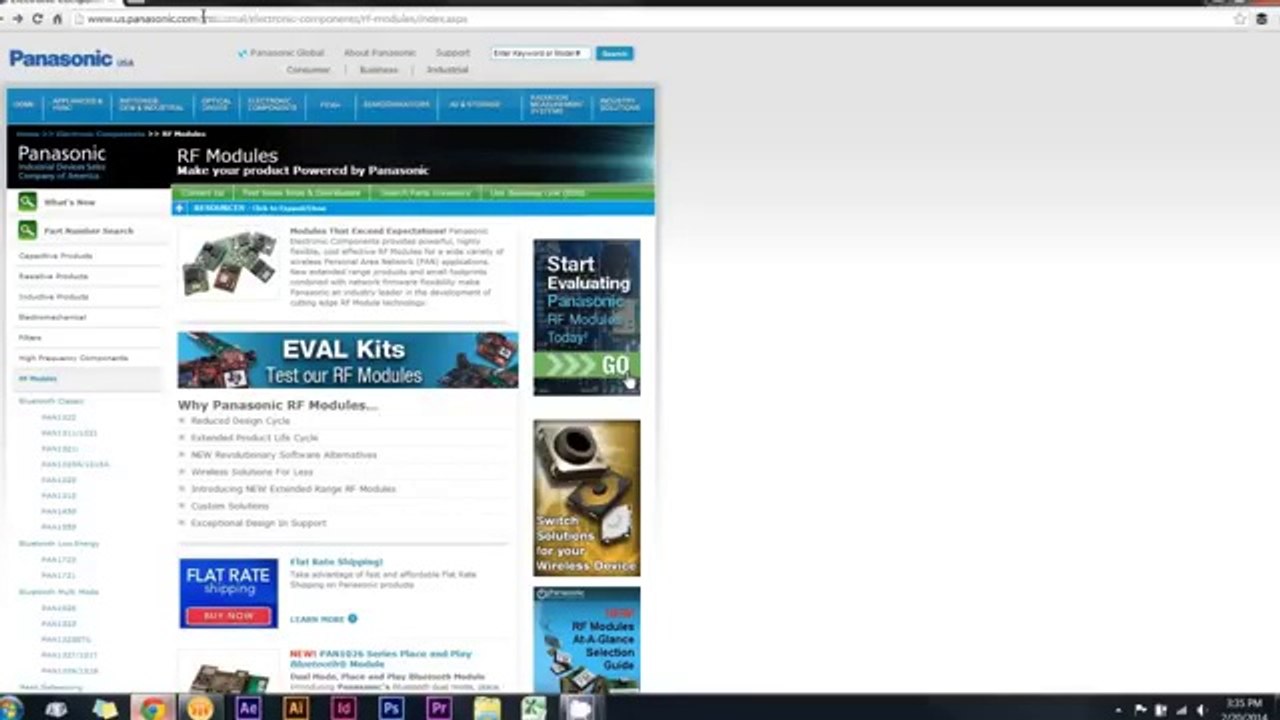Open Bluetooth Low Energy sidebar category
Screen dimensions: 1280x720
click(59, 543)
